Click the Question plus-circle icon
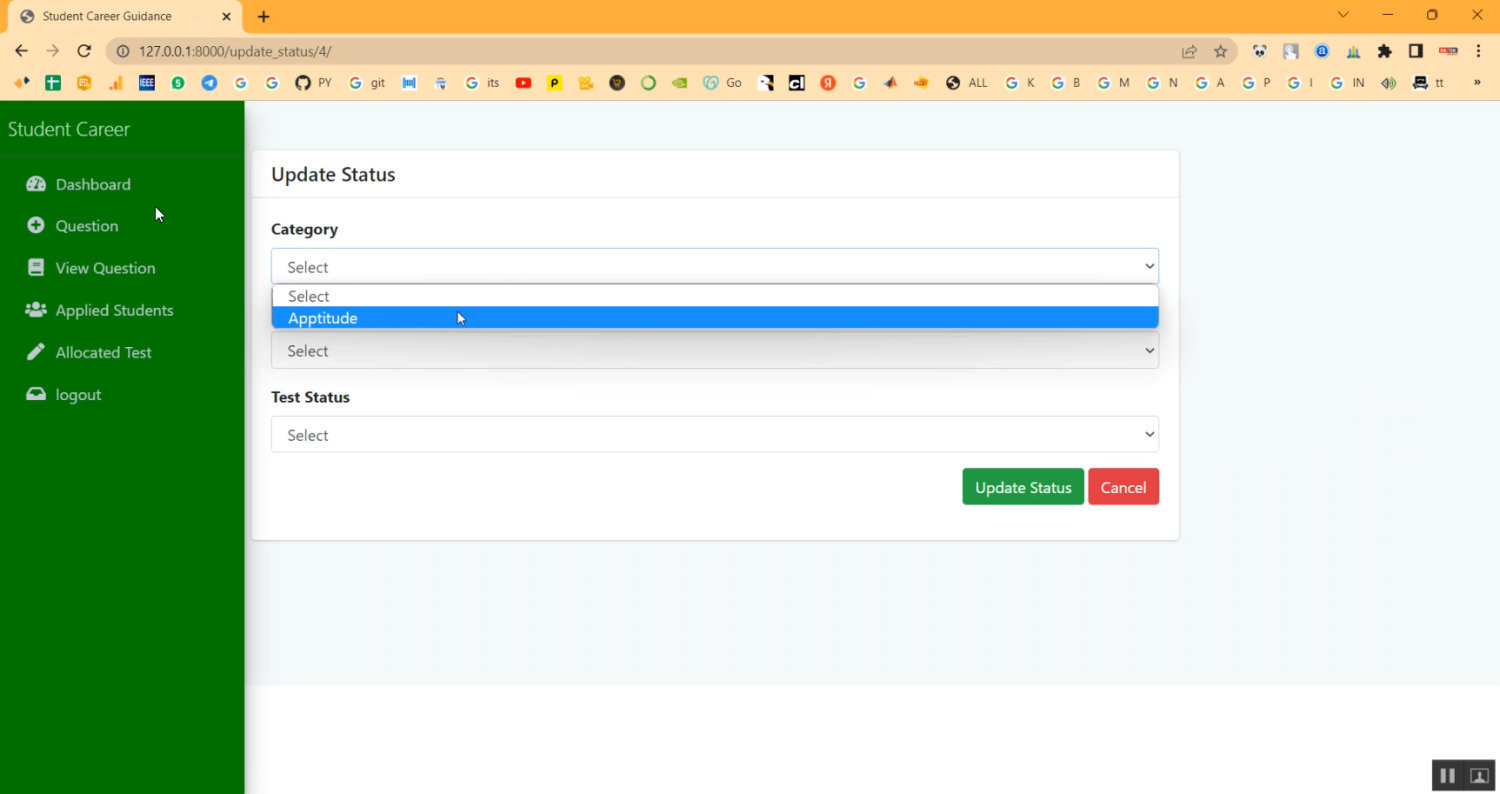Image resolution: width=1500 pixels, height=794 pixels. 36,226
